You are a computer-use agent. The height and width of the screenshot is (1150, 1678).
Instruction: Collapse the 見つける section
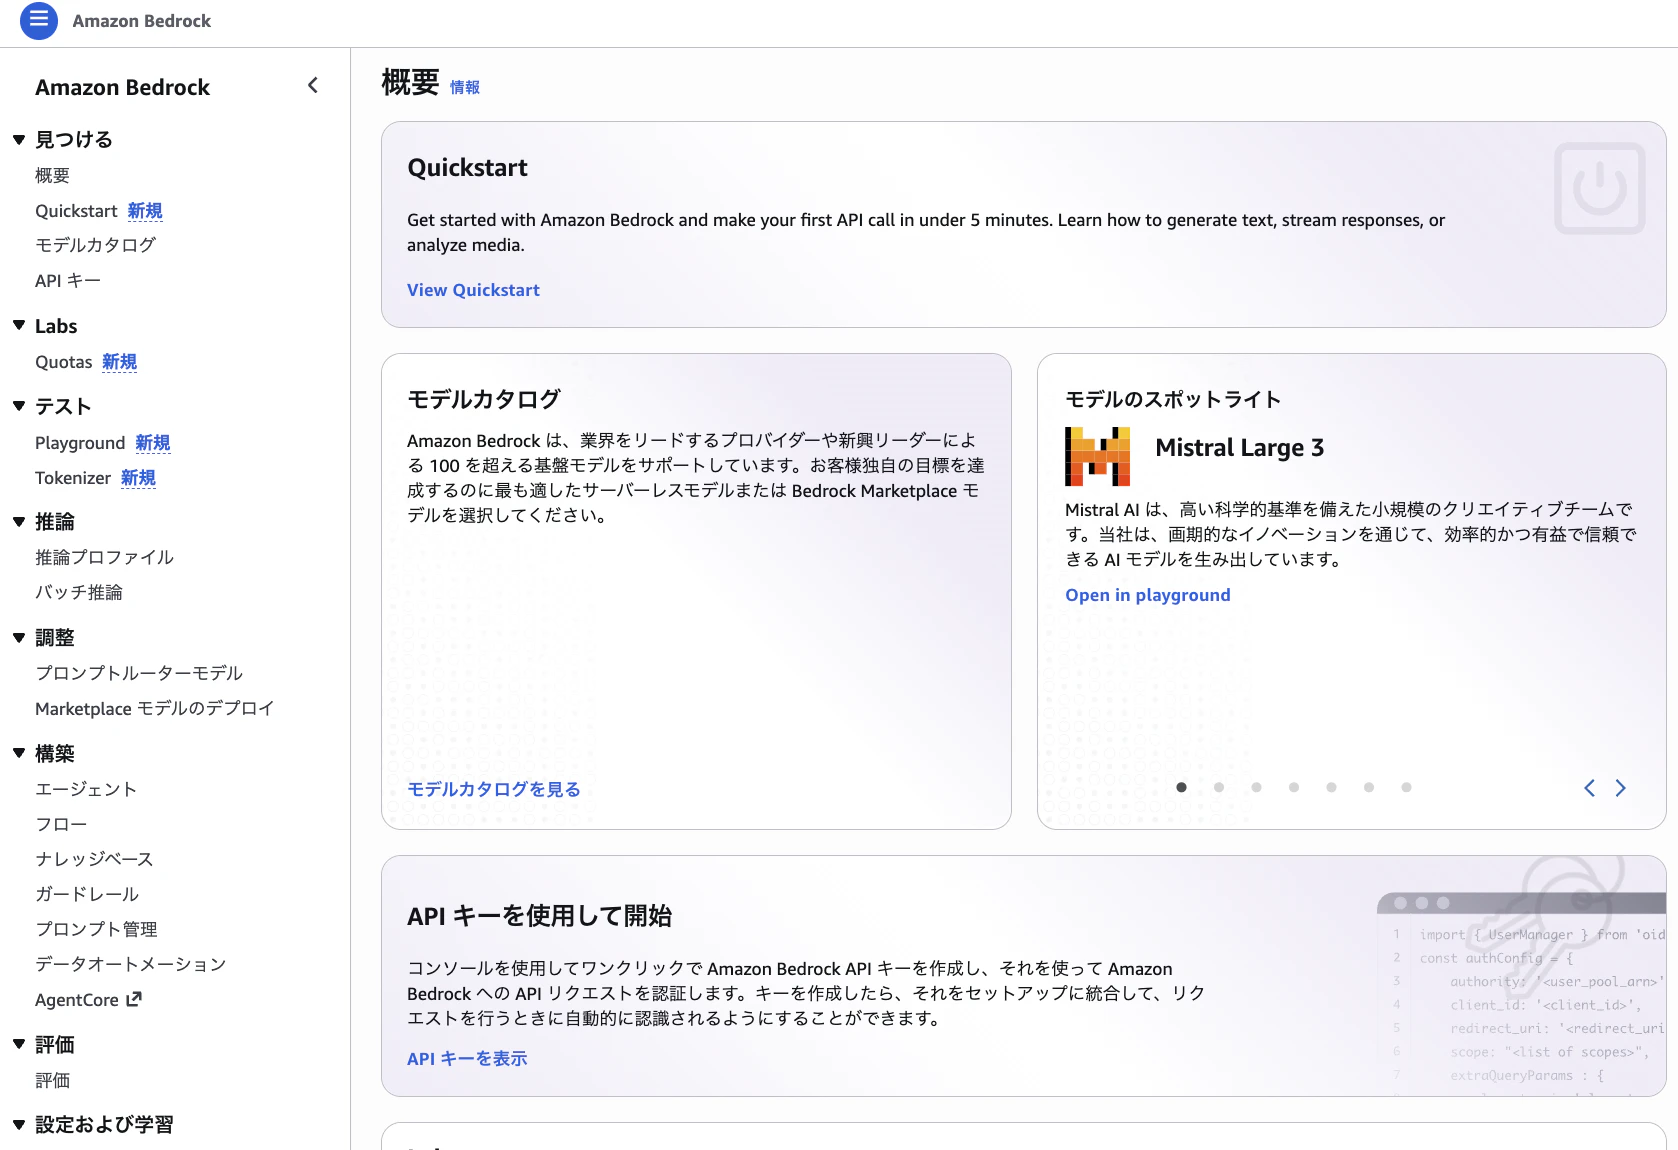pos(19,140)
